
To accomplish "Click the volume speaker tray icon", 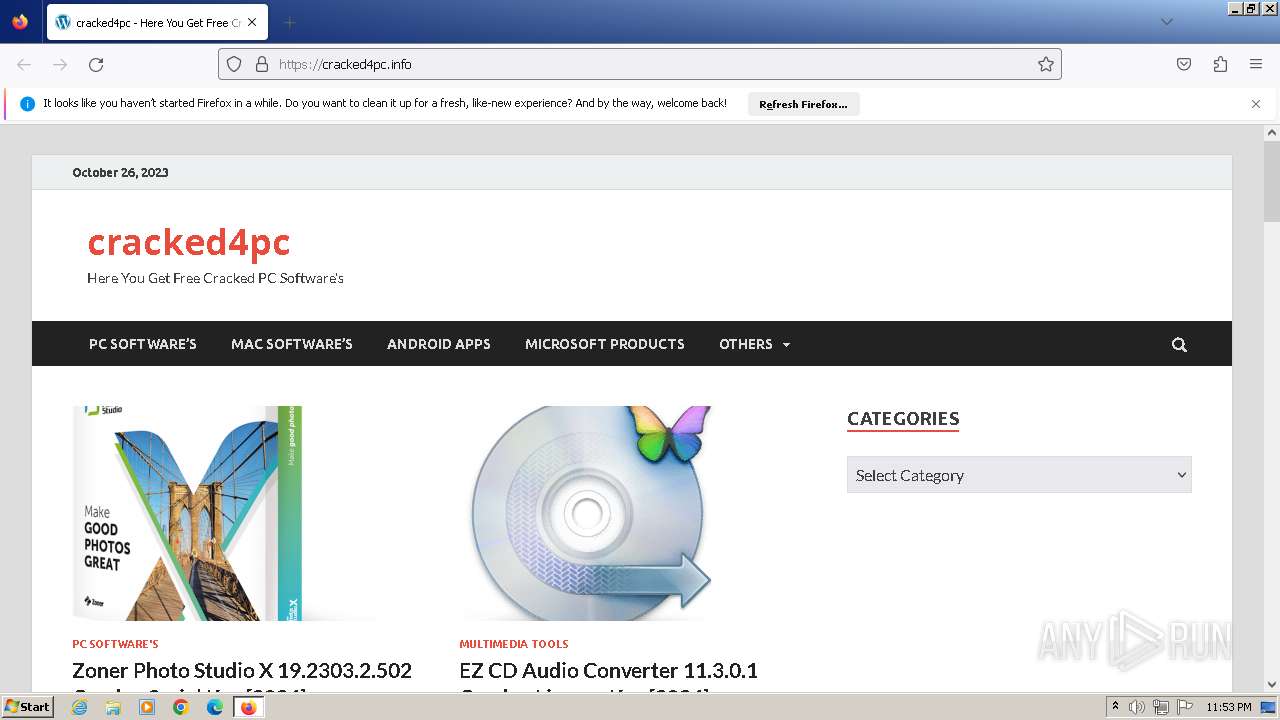I will tap(1137, 707).
